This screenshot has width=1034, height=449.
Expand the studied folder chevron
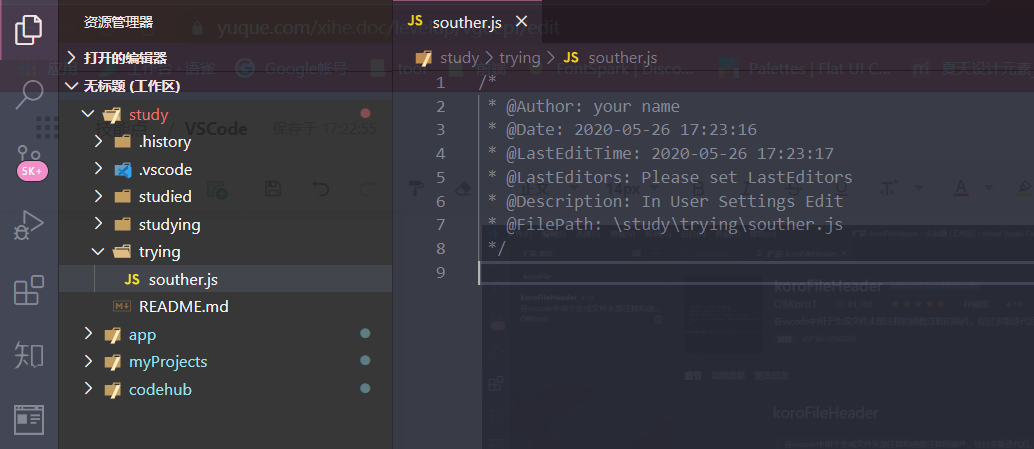[x=98, y=196]
